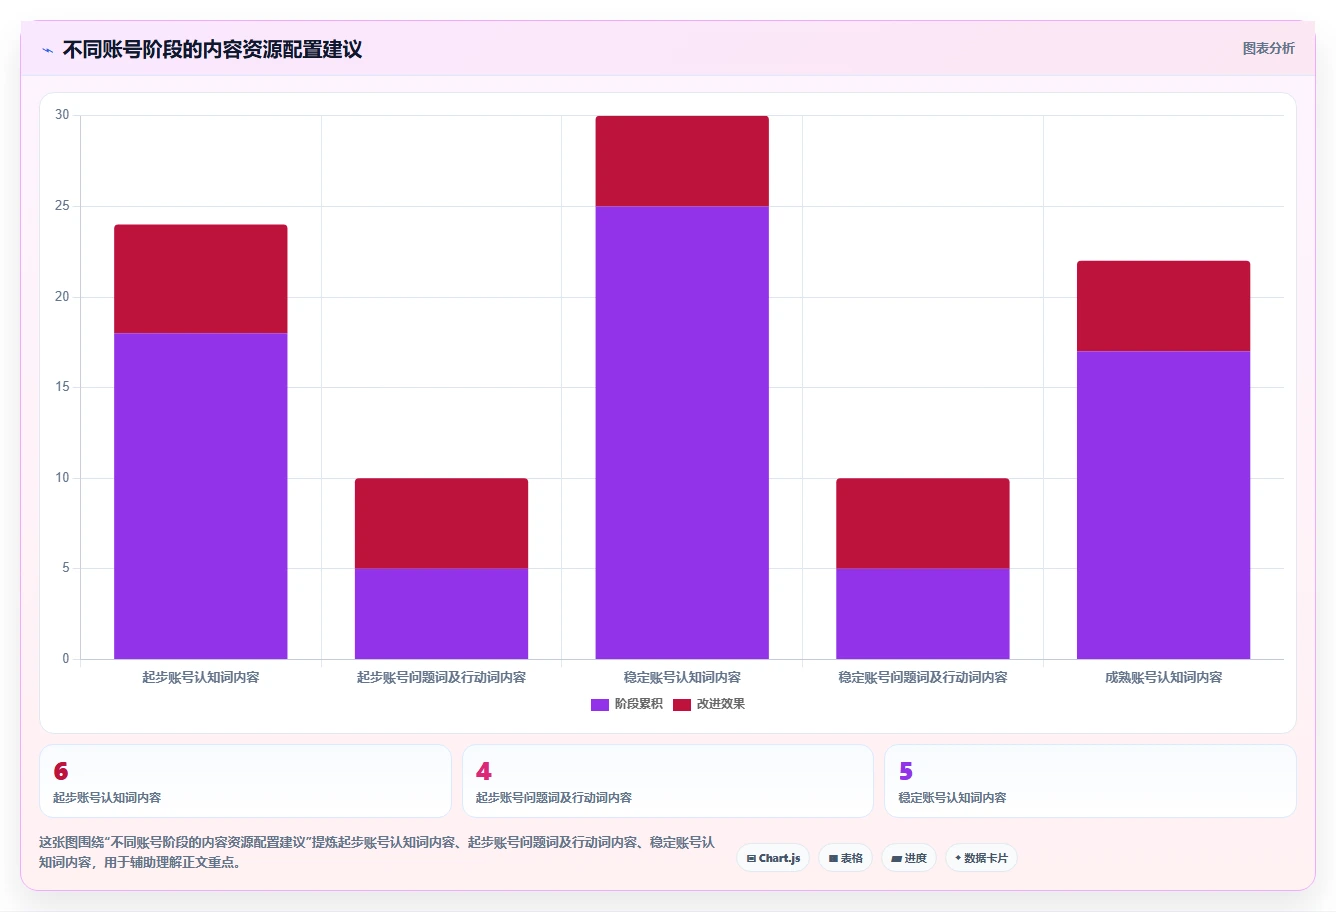
Task: Click the y-axis value 15
Action: [62, 387]
